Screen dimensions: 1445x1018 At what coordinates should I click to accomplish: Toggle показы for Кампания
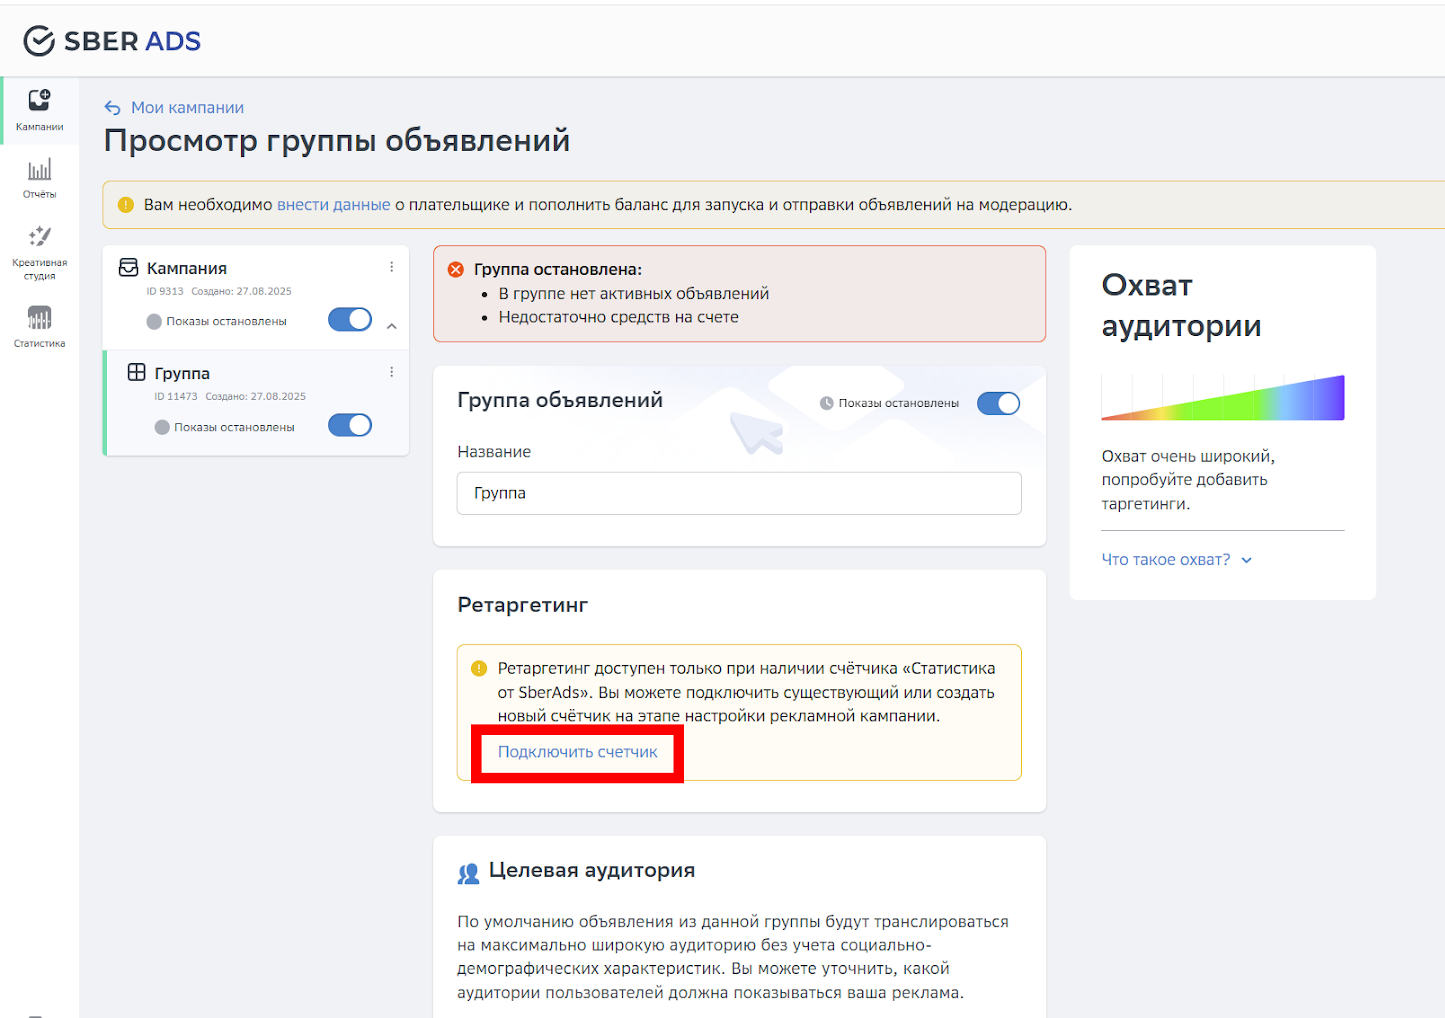tap(349, 319)
